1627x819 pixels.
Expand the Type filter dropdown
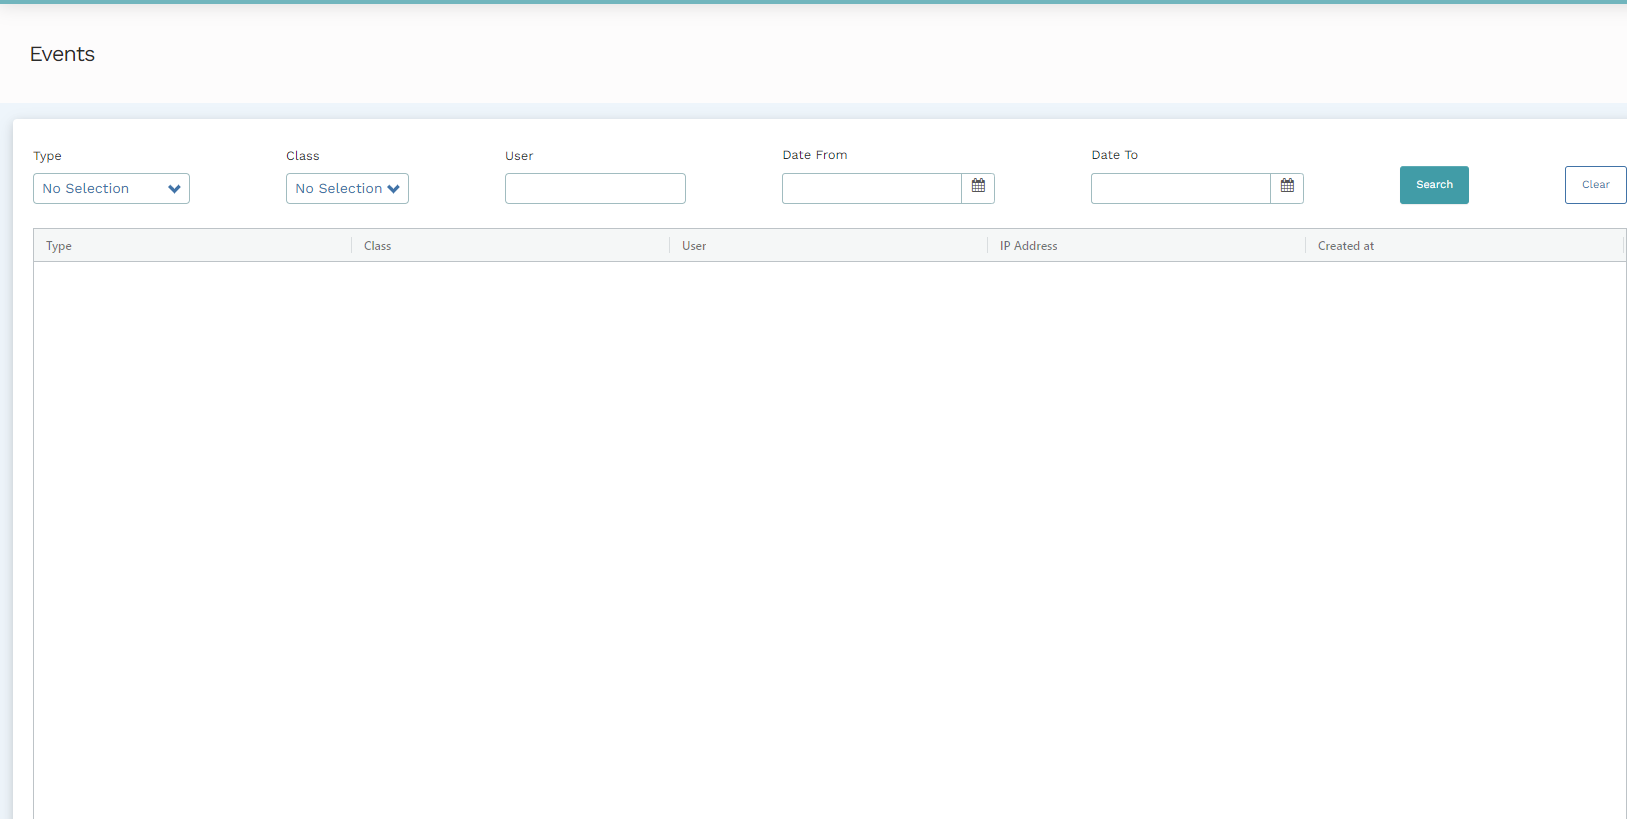click(111, 189)
